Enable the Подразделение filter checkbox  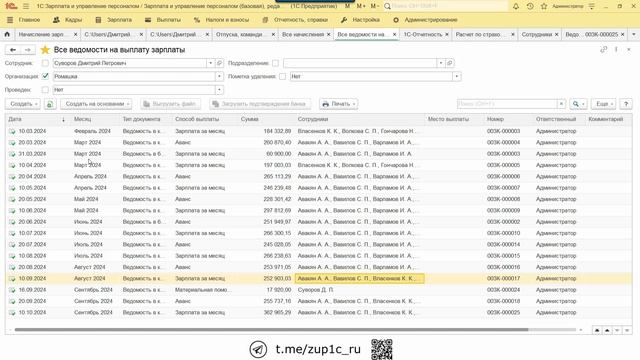(276, 63)
